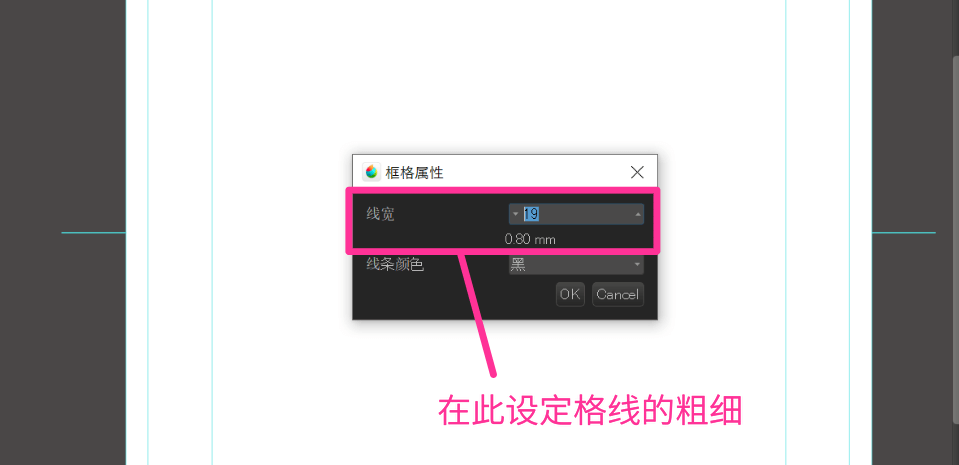The height and width of the screenshot is (465, 959).
Task: Increase 线宽 with the right arrow
Action: pyautogui.click(x=638, y=214)
